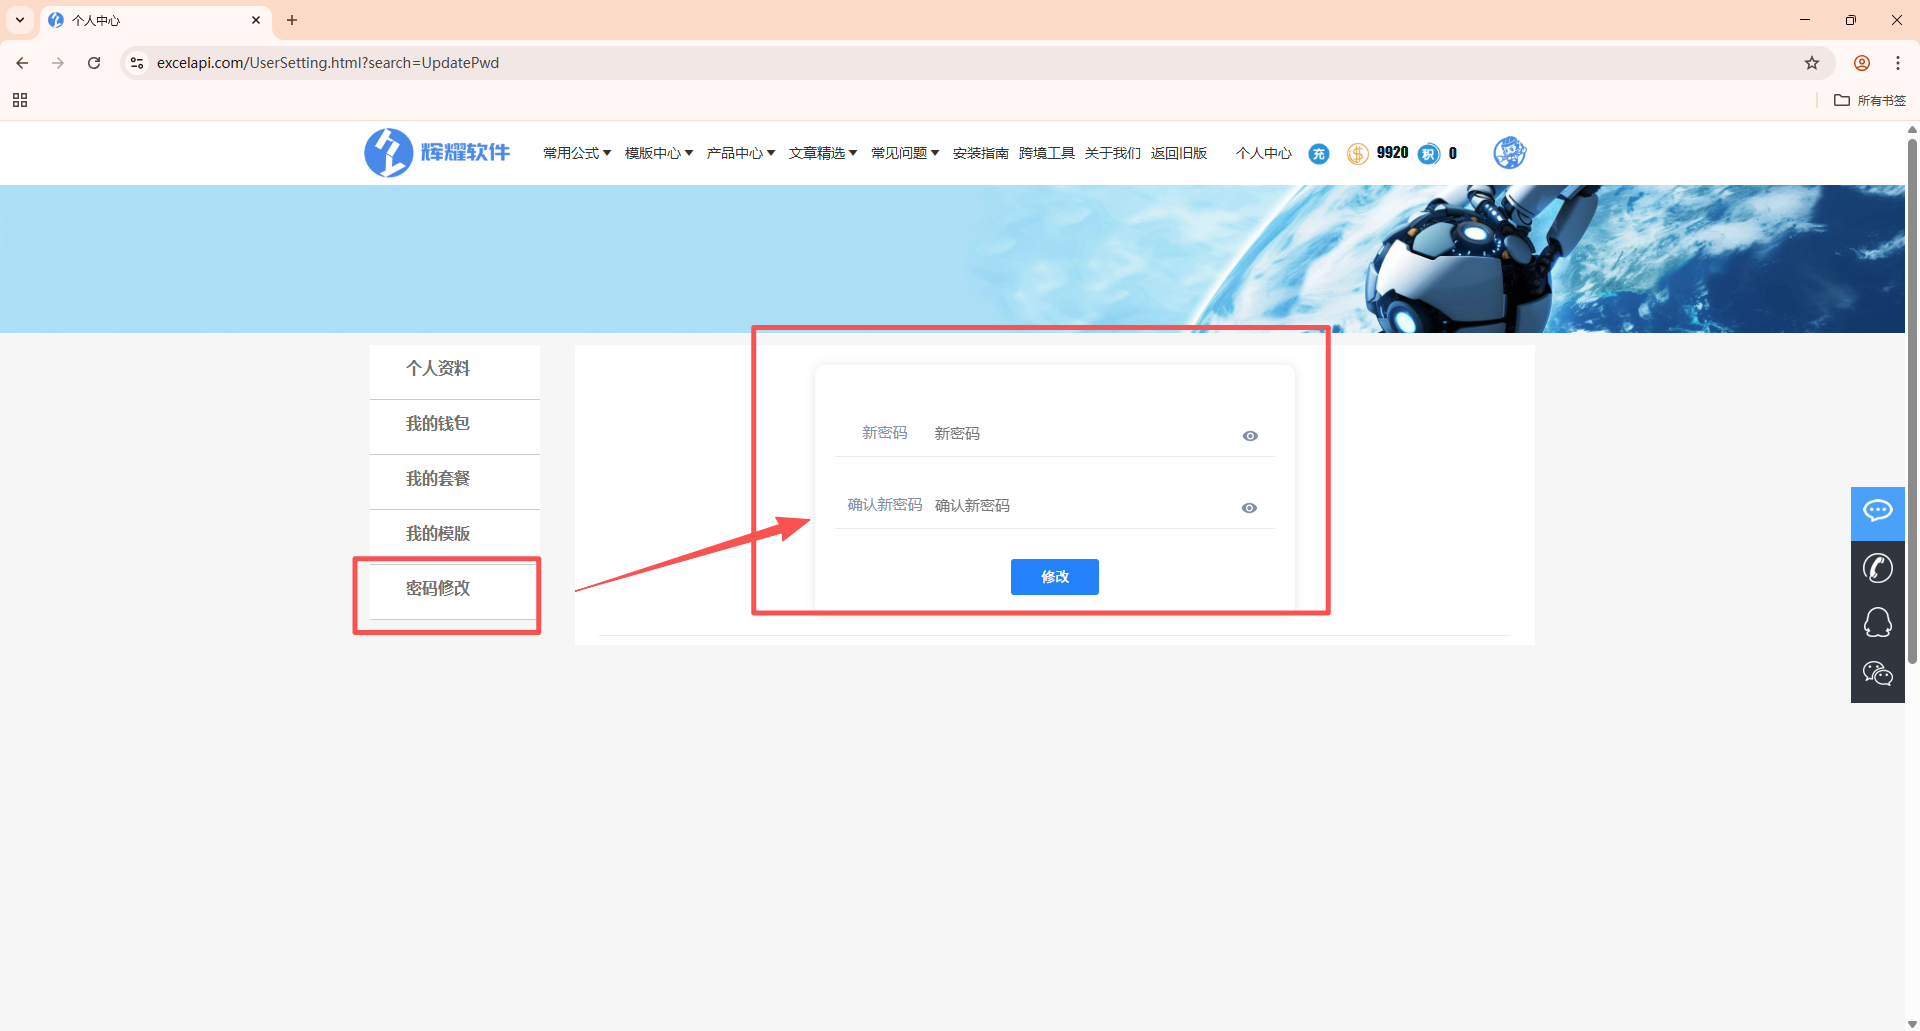1920x1031 pixels.
Task: Click the 返回旧版 link
Action: point(1179,153)
